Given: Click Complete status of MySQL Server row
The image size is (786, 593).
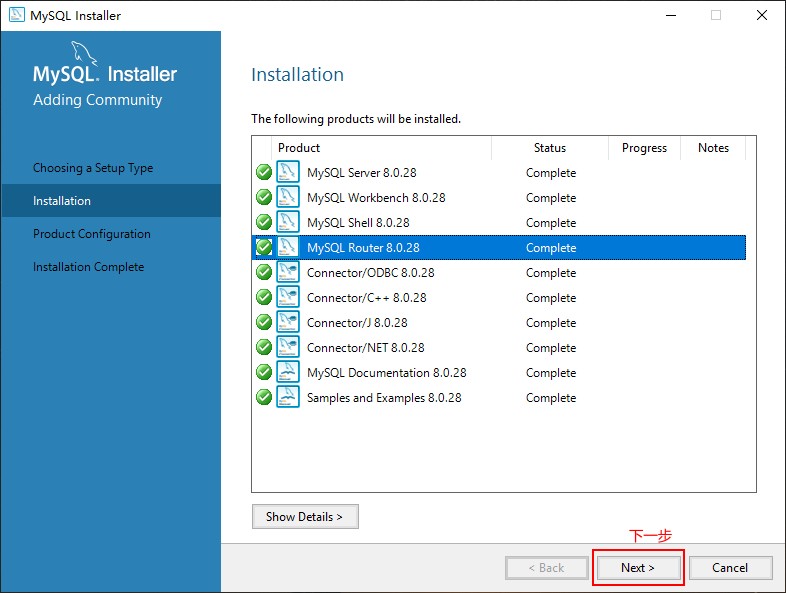Looking at the screenshot, I should (x=551, y=173).
